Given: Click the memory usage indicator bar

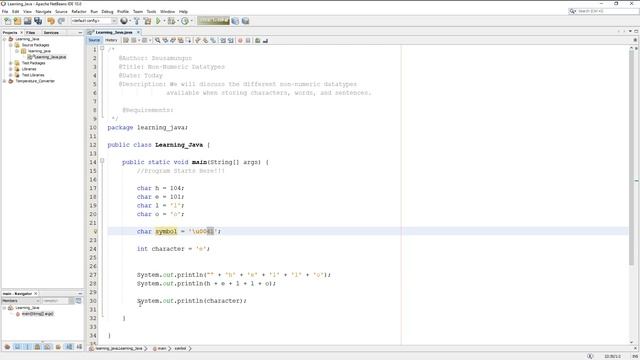Looking at the screenshot, I should coord(213,21).
